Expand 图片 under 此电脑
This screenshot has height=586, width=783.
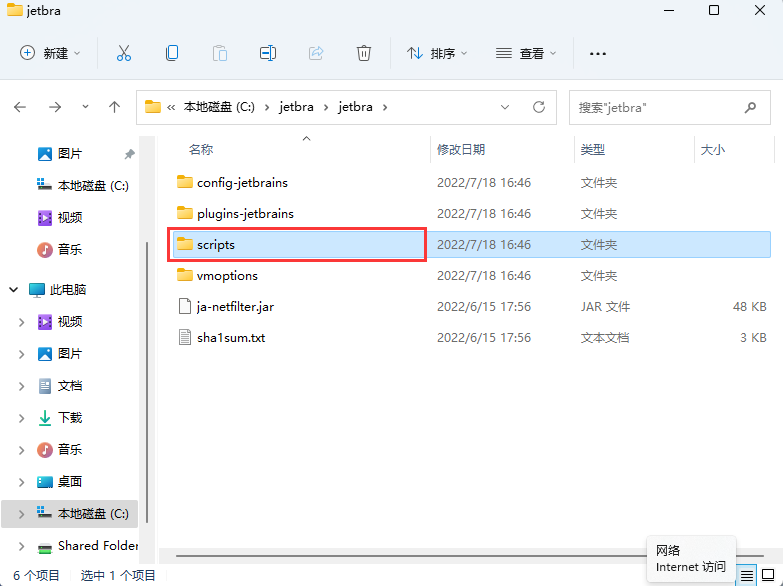[x=21, y=354]
